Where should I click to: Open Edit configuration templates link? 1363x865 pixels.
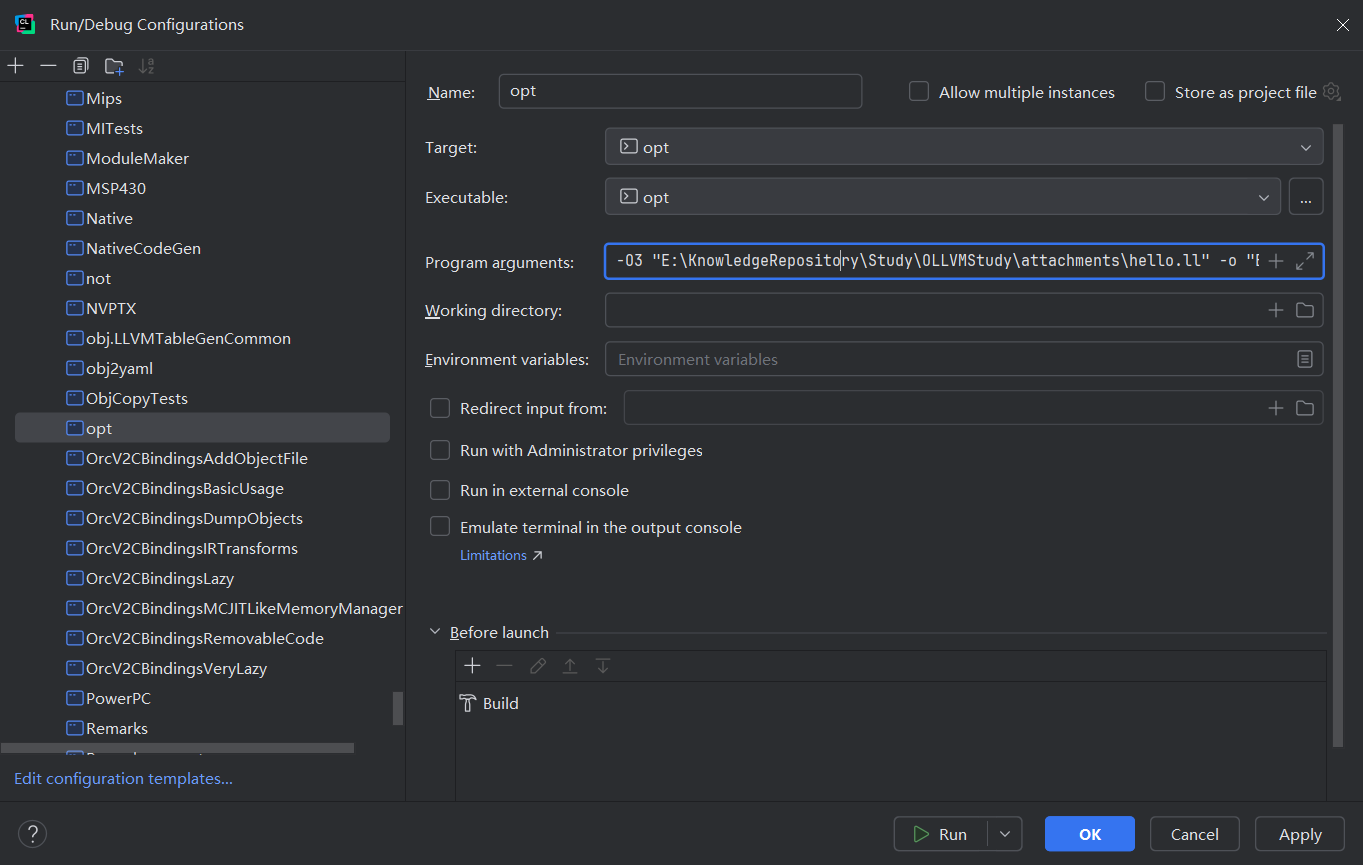point(123,778)
